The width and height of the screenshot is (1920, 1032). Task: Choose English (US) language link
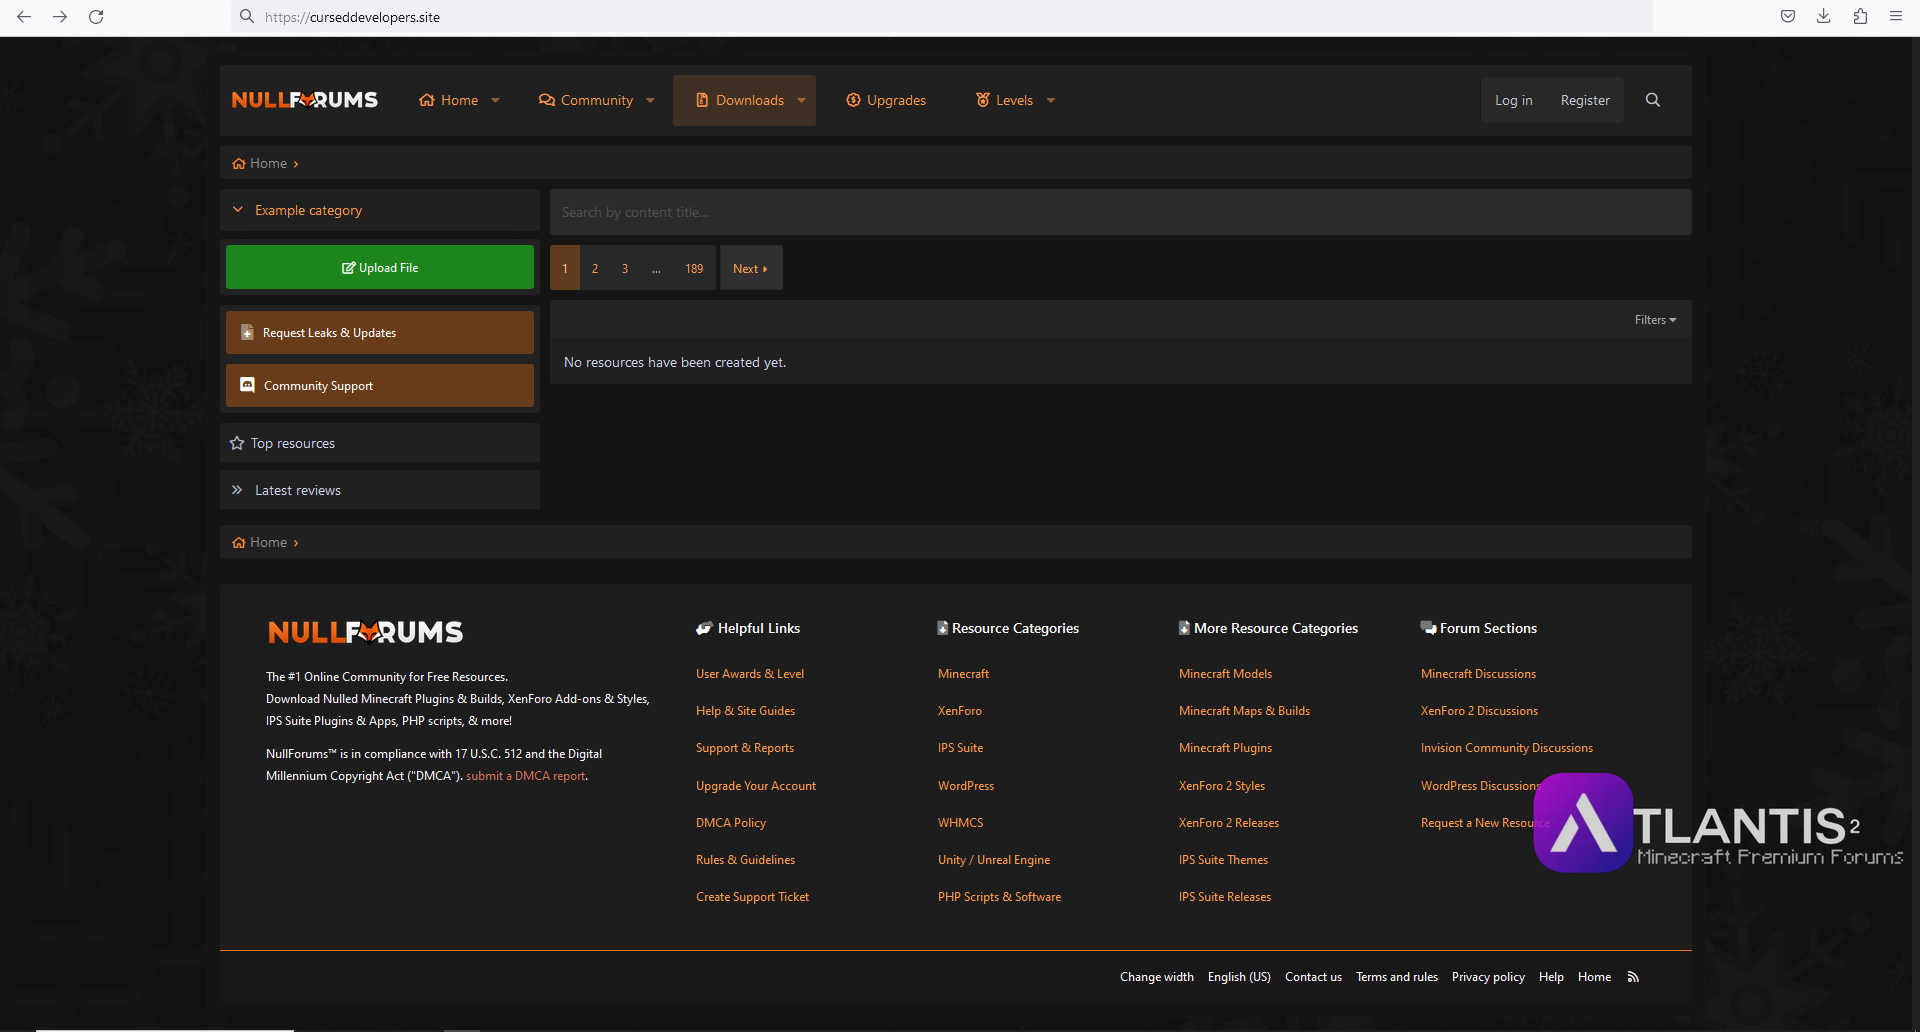1239,977
